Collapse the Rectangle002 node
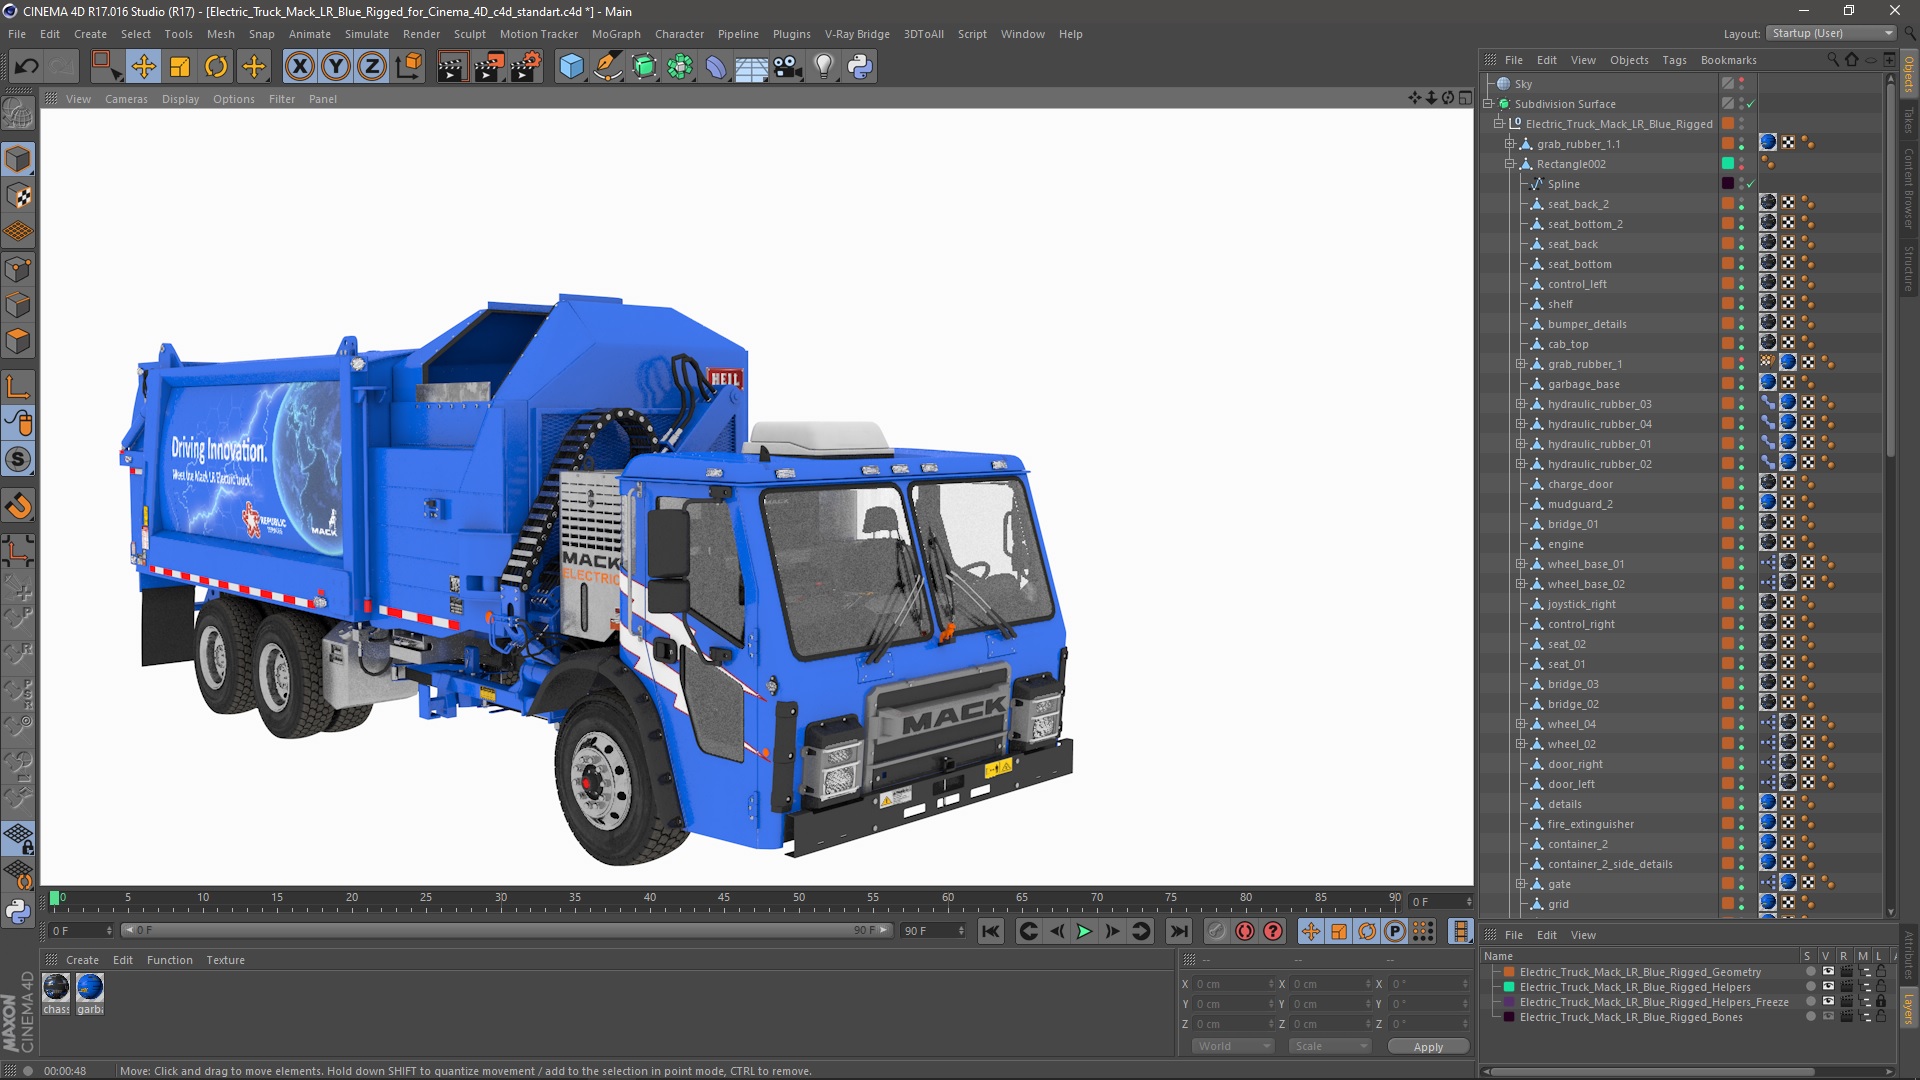This screenshot has width=1920, height=1080. pos(1510,164)
